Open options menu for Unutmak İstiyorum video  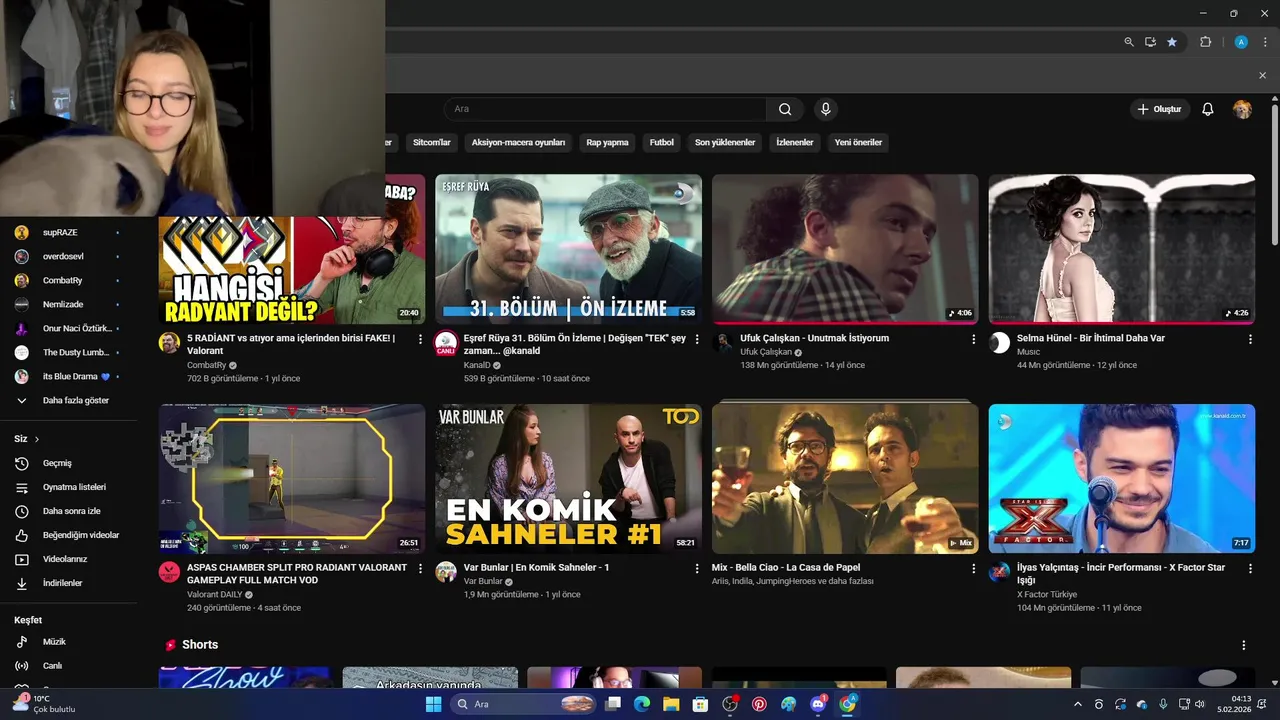(973, 339)
